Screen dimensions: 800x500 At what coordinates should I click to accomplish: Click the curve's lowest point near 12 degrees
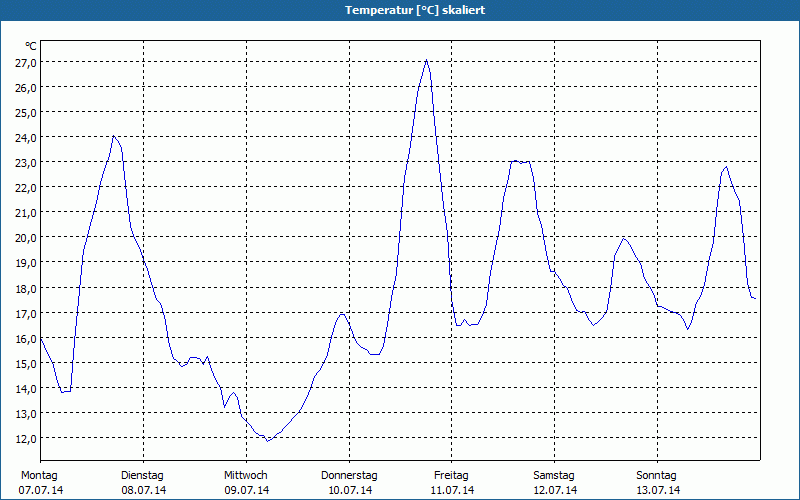267,440
